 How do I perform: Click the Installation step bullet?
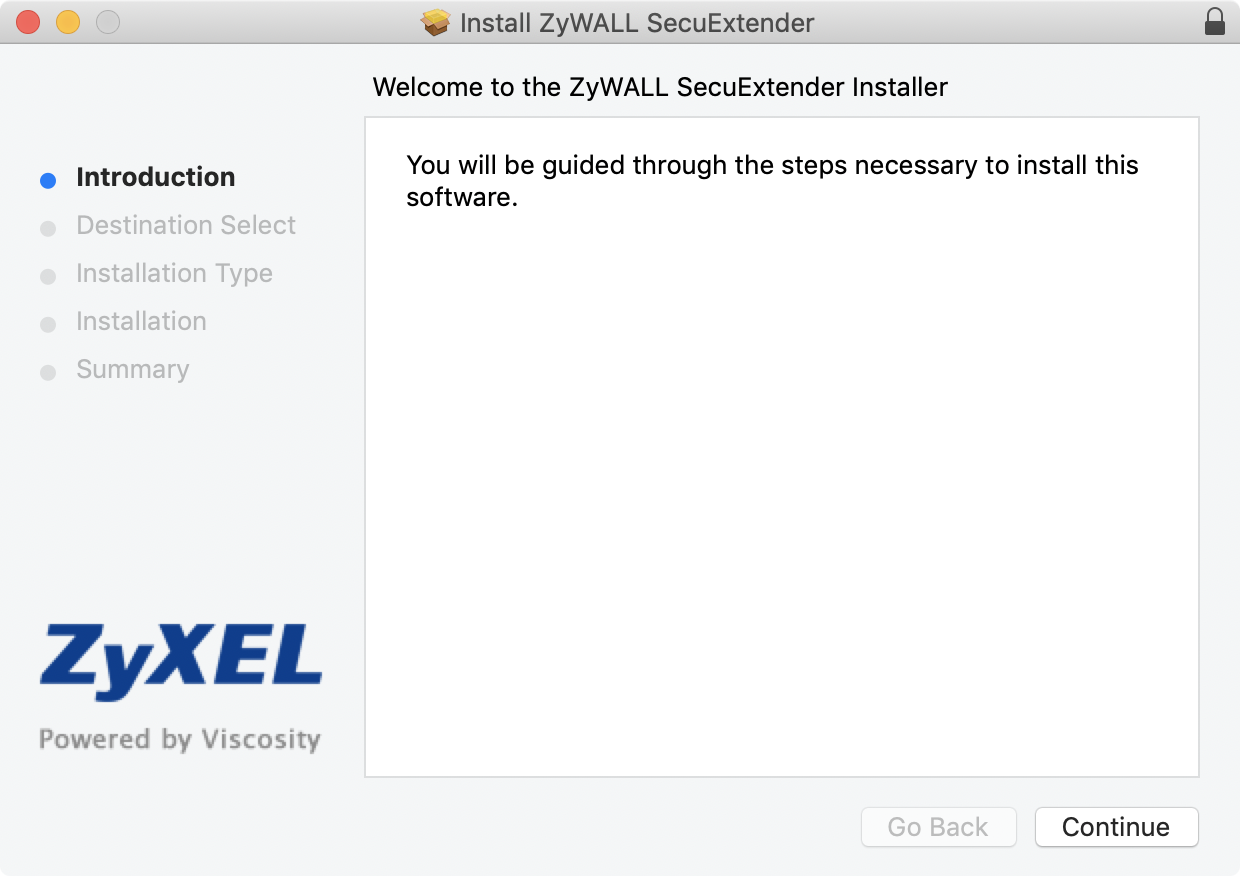click(x=48, y=325)
